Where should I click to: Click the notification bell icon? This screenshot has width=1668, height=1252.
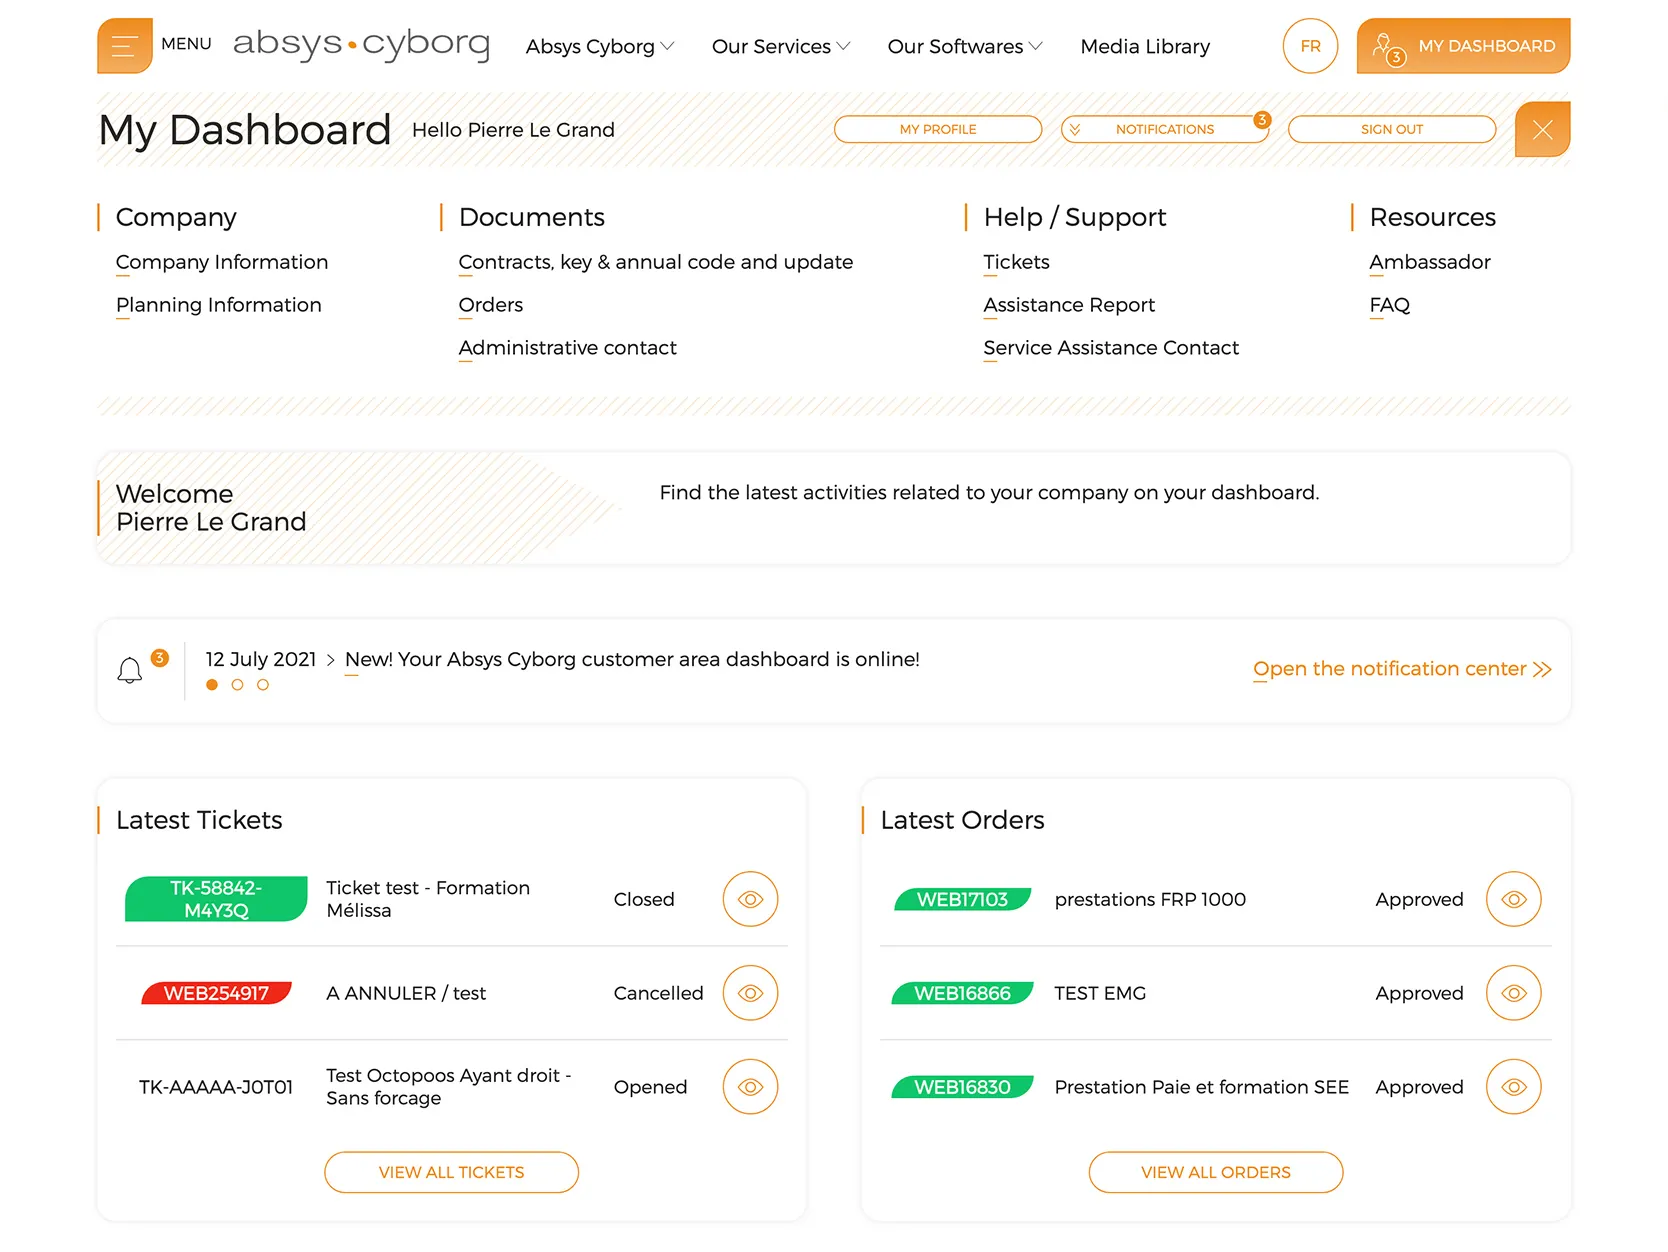(x=130, y=670)
